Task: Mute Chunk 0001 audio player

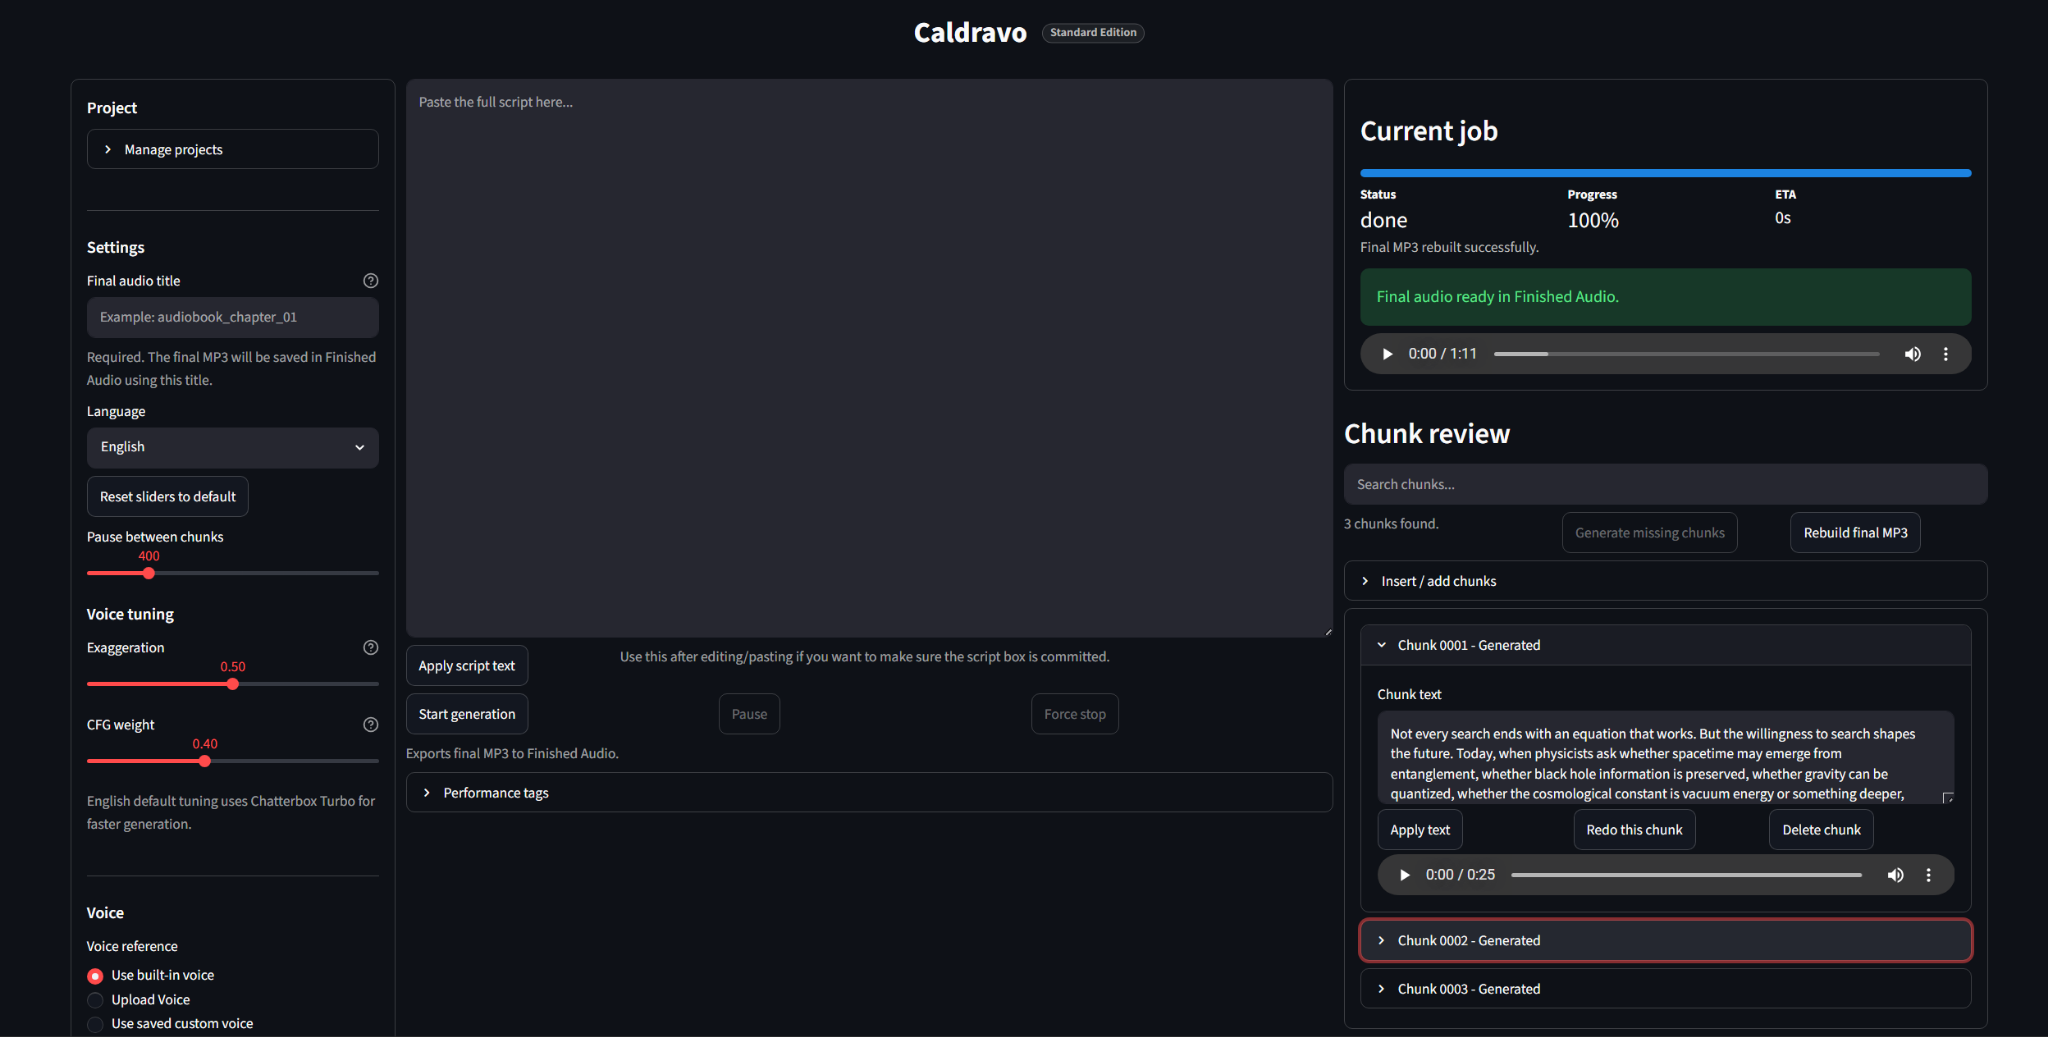Action: click(1895, 875)
